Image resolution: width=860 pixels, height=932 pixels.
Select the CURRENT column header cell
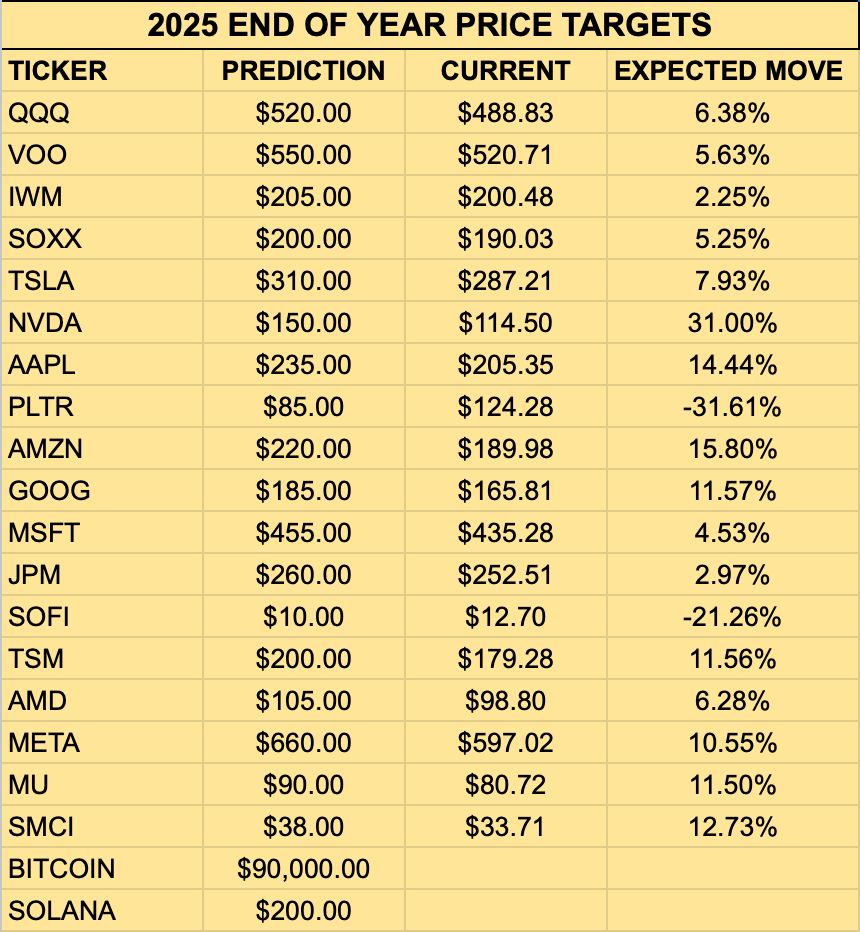pyautogui.click(x=506, y=71)
